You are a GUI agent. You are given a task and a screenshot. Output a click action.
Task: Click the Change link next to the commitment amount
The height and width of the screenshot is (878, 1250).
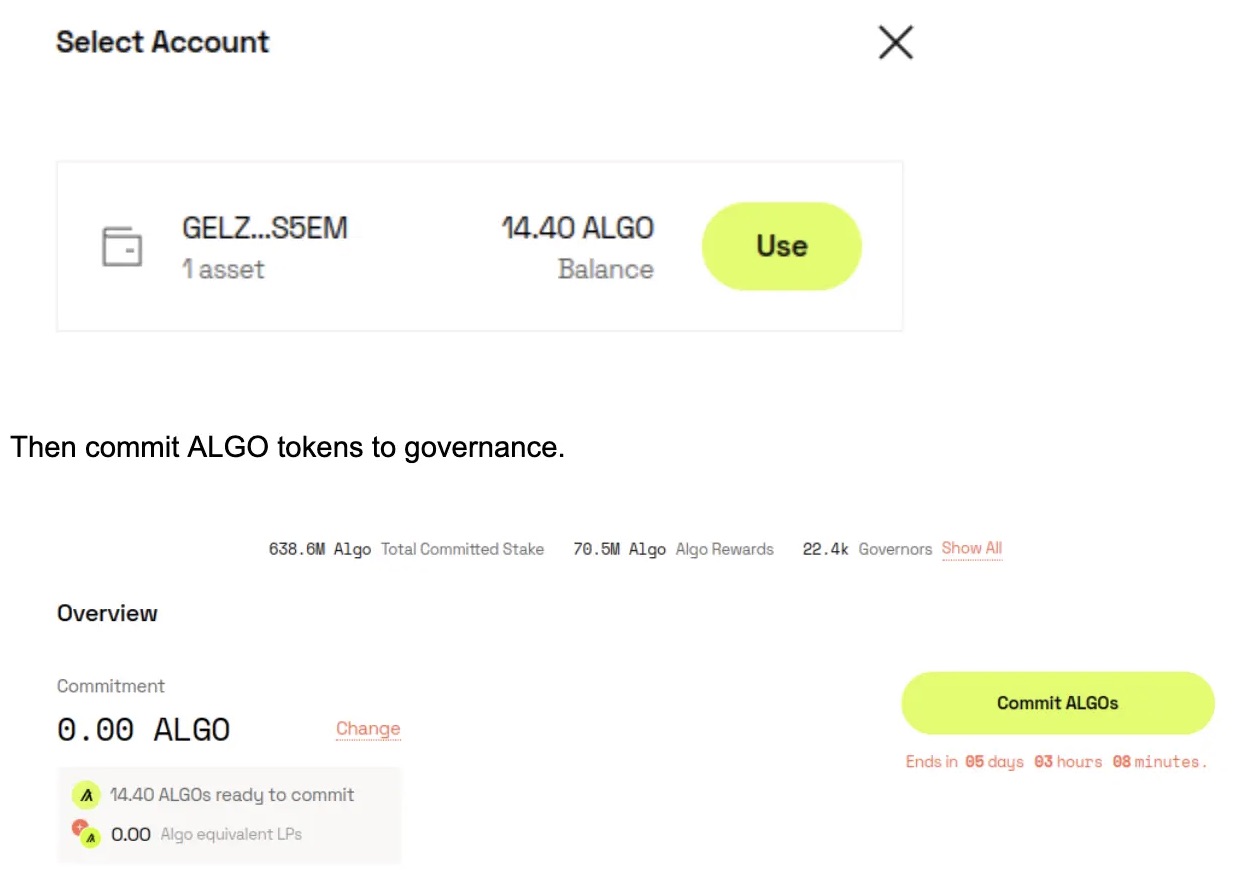367,729
